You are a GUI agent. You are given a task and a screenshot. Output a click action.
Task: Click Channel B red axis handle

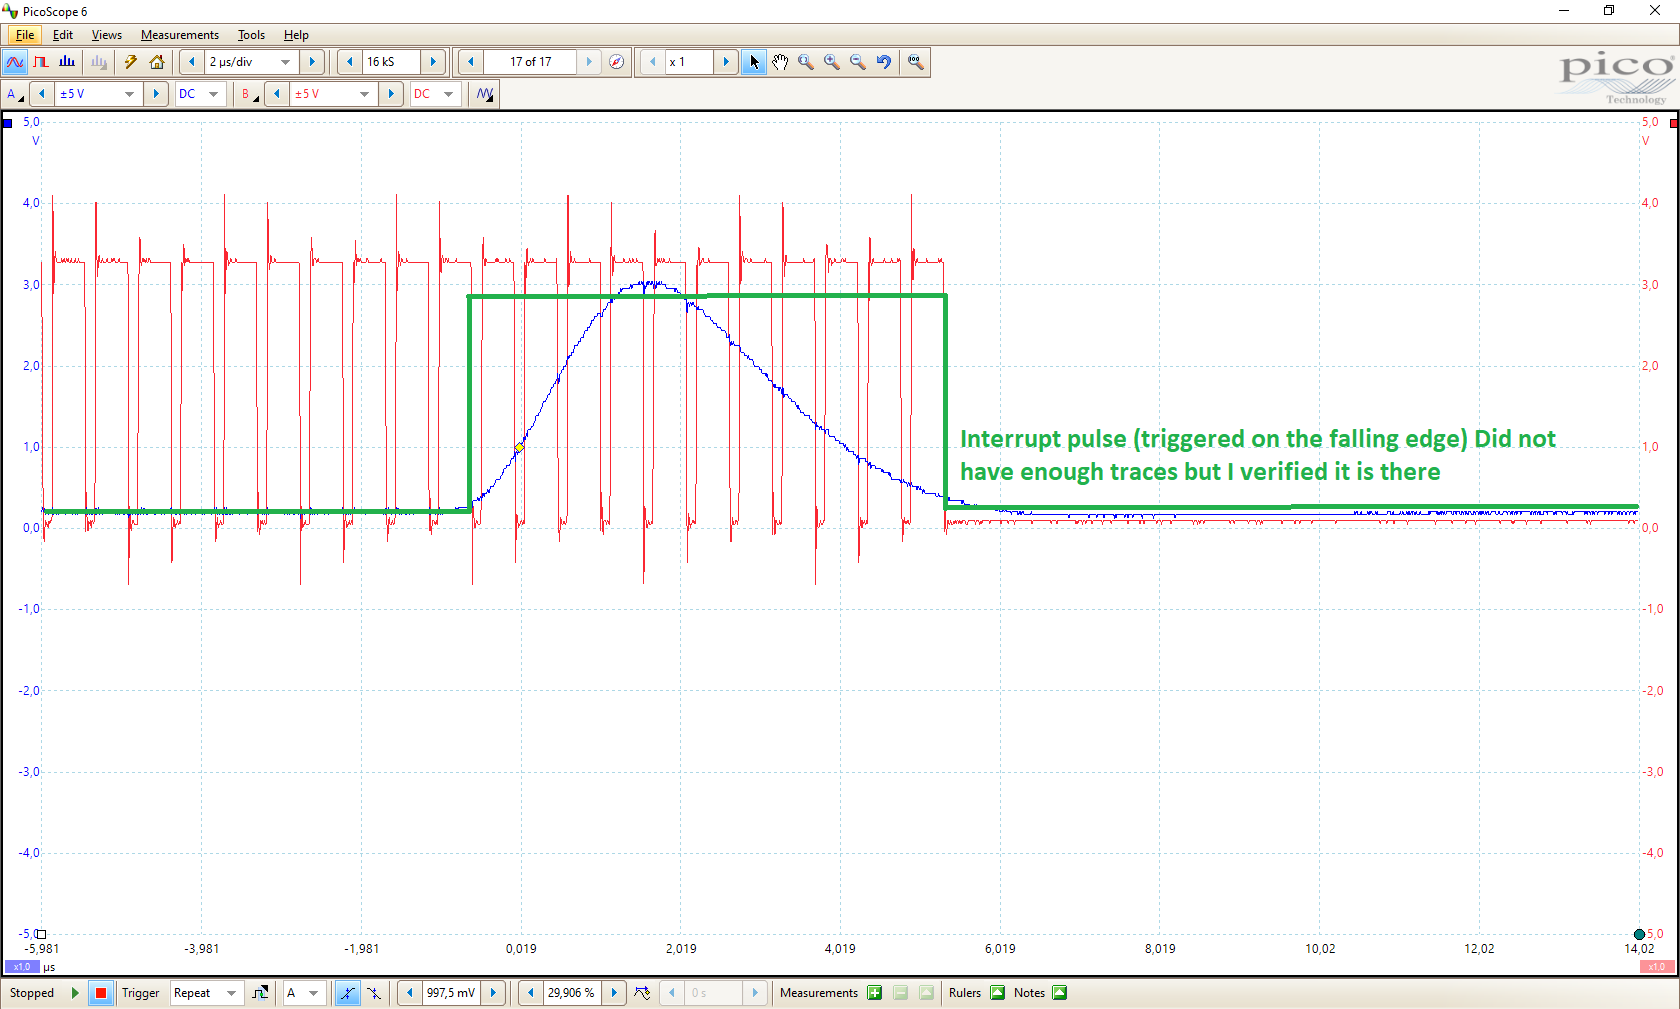point(1674,123)
